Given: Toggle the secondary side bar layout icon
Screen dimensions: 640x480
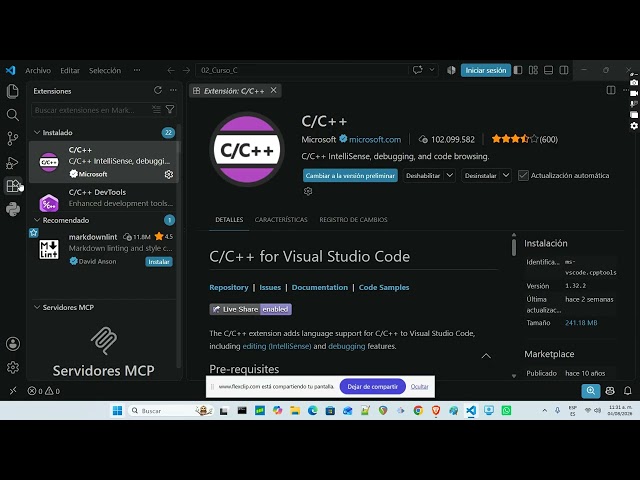Looking at the screenshot, I should coord(564,70).
